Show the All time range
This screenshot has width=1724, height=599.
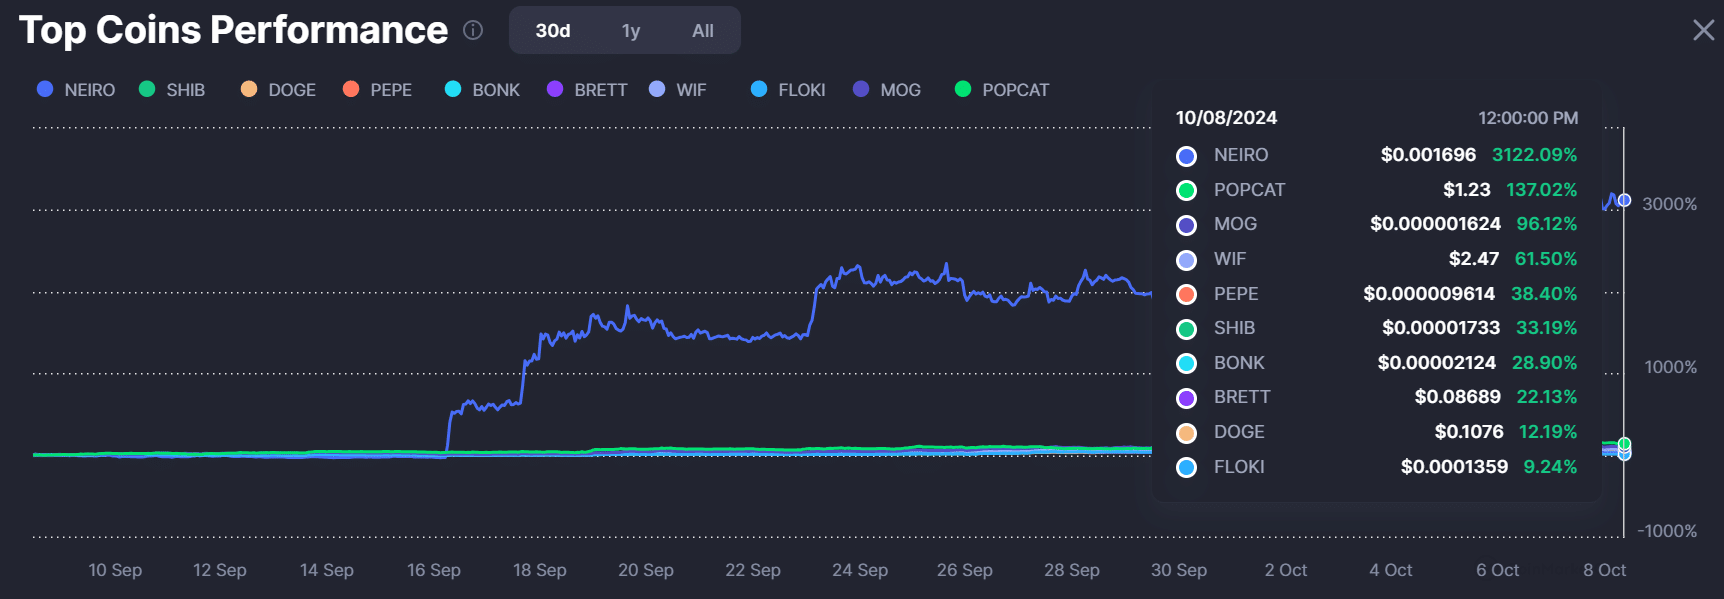click(x=703, y=31)
